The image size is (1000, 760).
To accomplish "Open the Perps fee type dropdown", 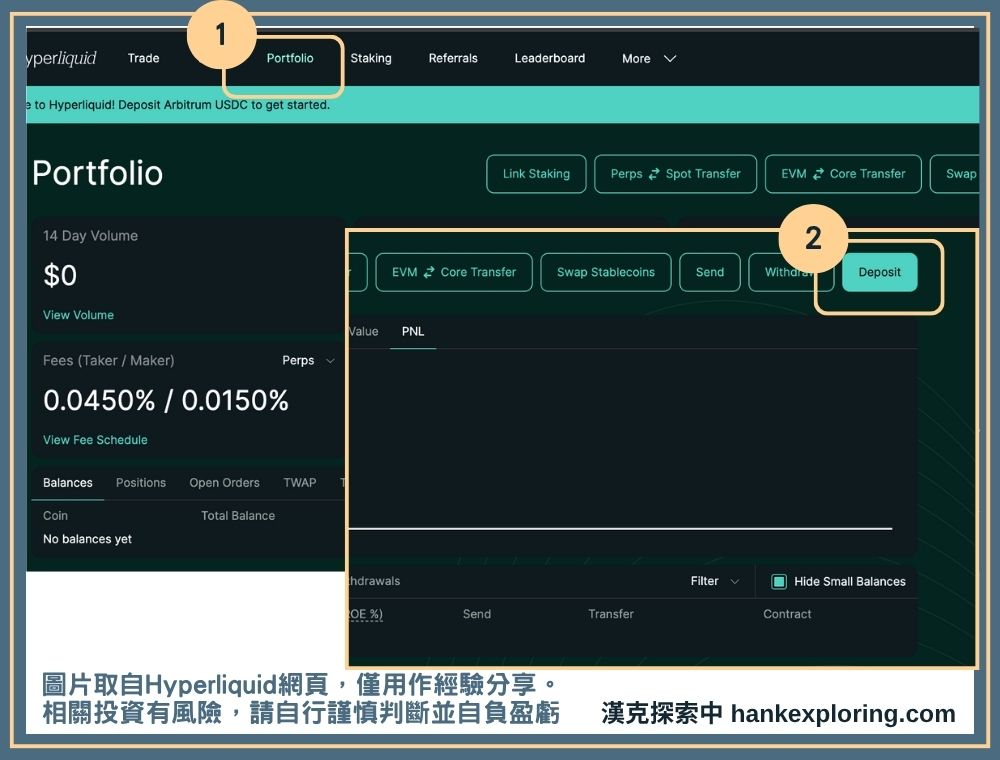I will (x=307, y=361).
